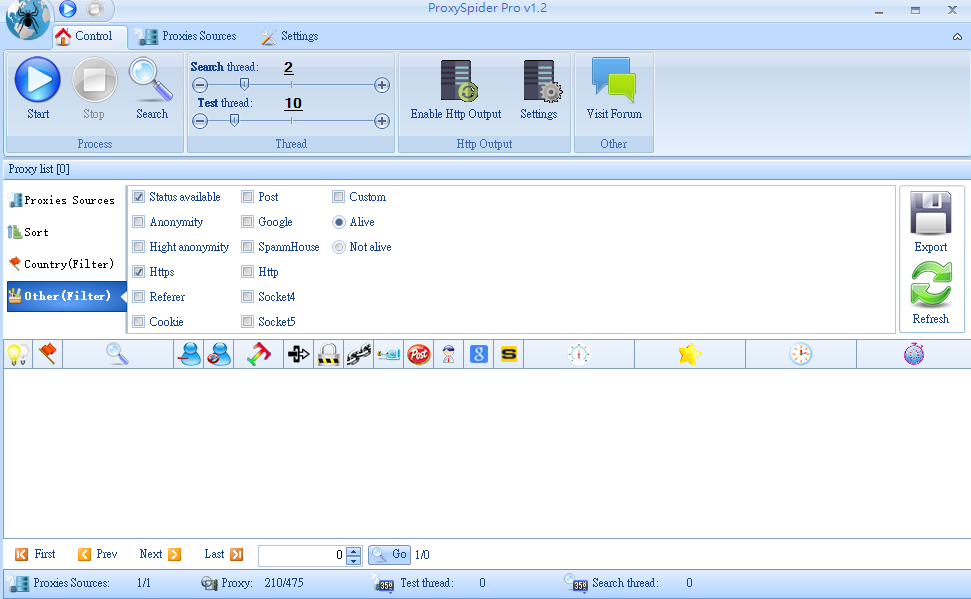Click the blue Start play button
971x599 pixels.
point(38,80)
